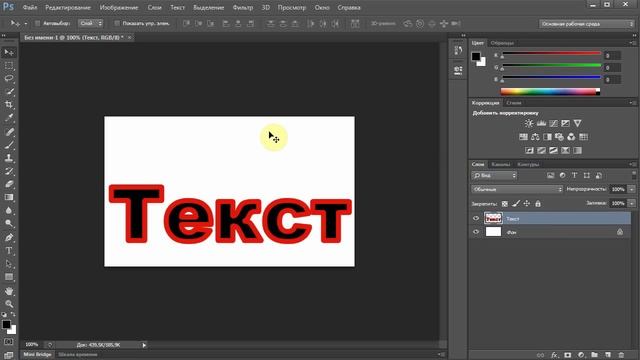This screenshot has height=360, width=640.
Task: Select the Dodge tool
Action: 9,223
